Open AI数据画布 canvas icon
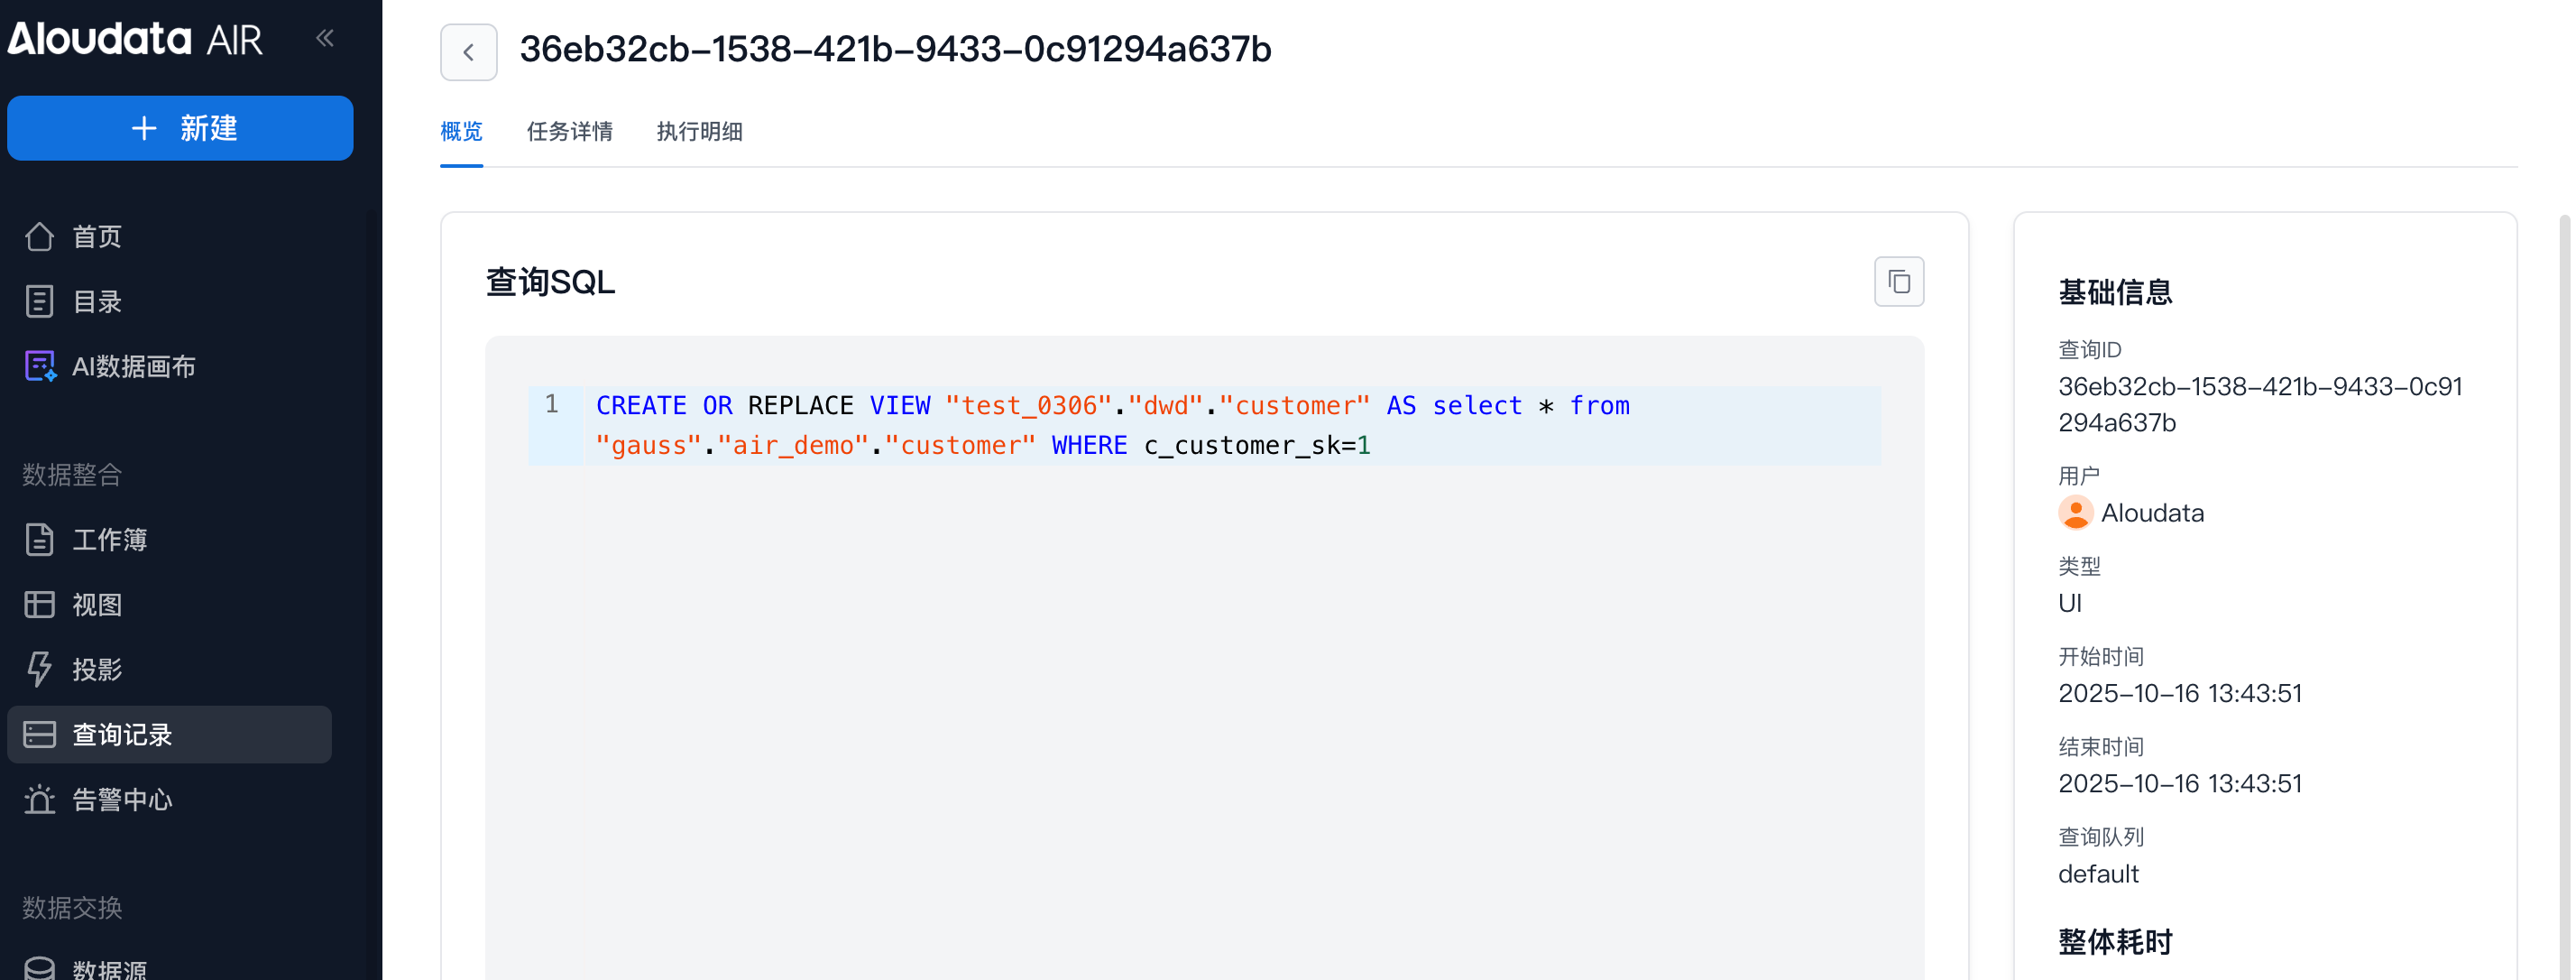The width and height of the screenshot is (2576, 980). 40,366
